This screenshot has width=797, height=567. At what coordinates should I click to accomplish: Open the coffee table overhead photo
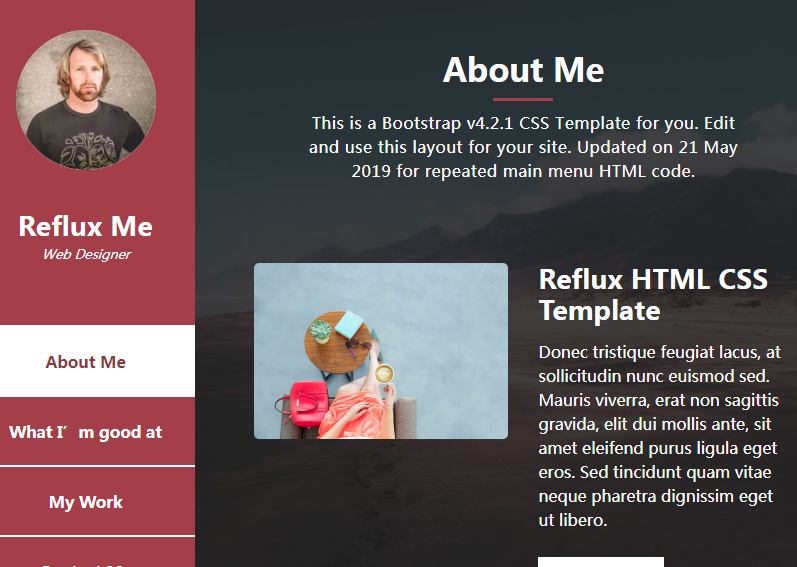coord(381,351)
